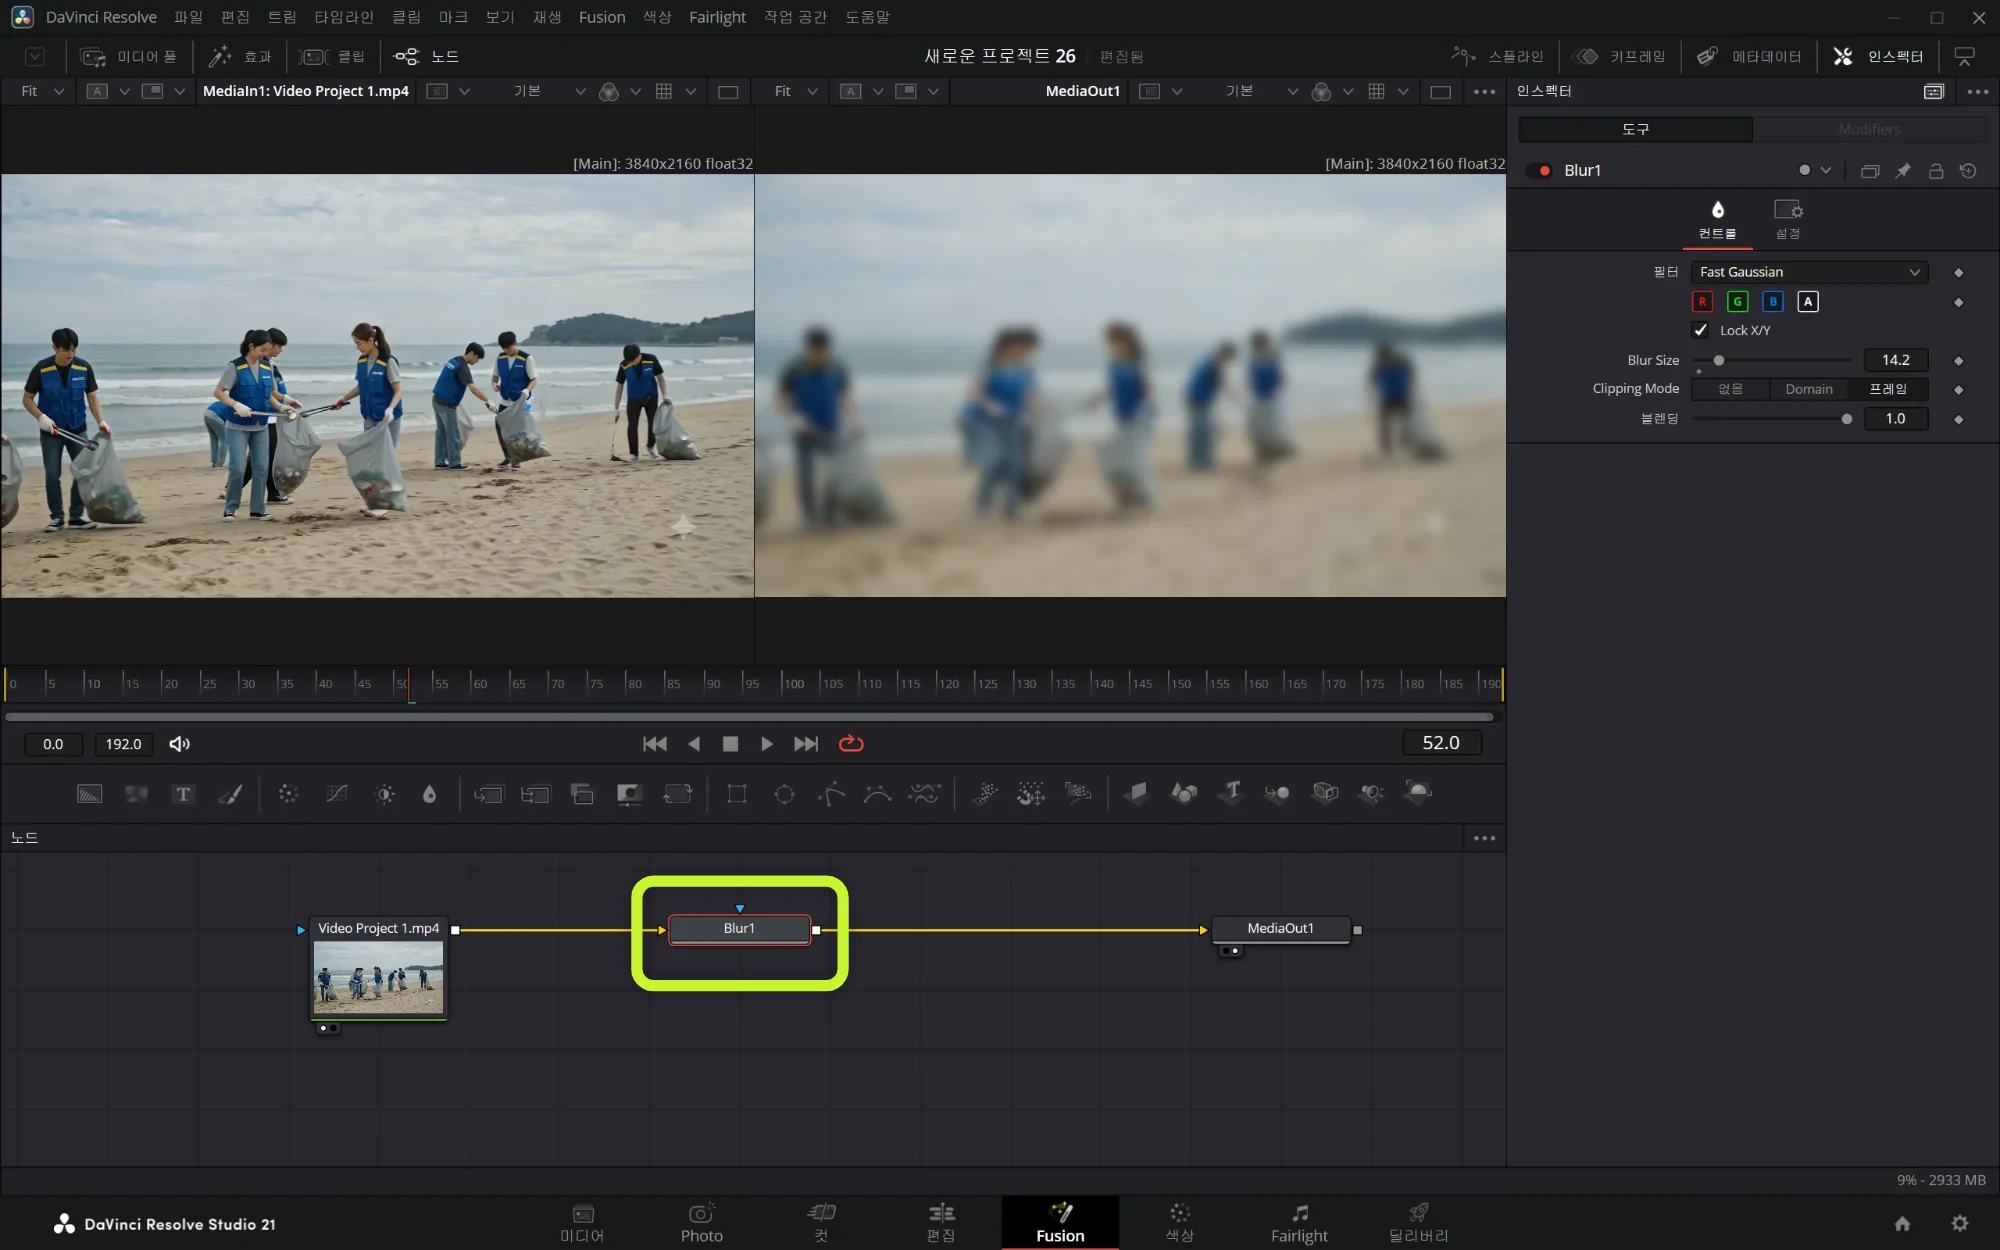Reset Blur1 settings with the reset icon
Image resolution: width=2000 pixels, height=1250 pixels.
tap(1968, 171)
